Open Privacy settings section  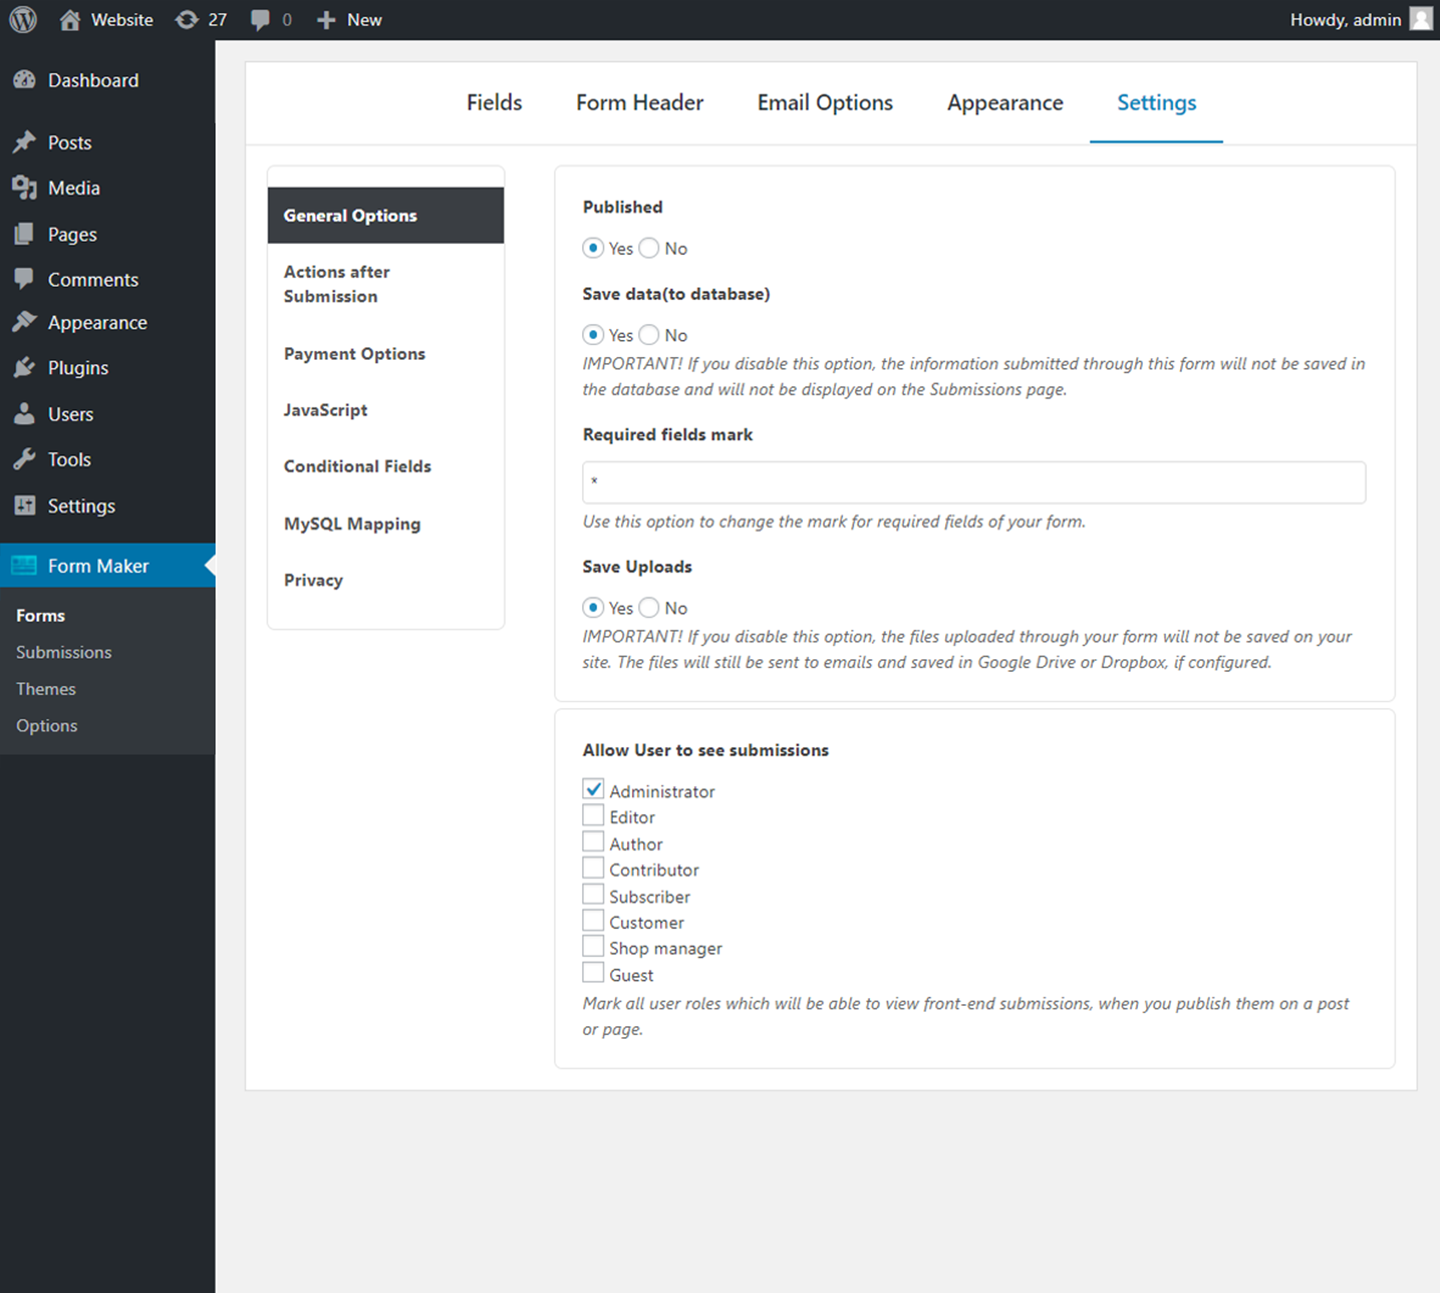pyautogui.click(x=386, y=580)
